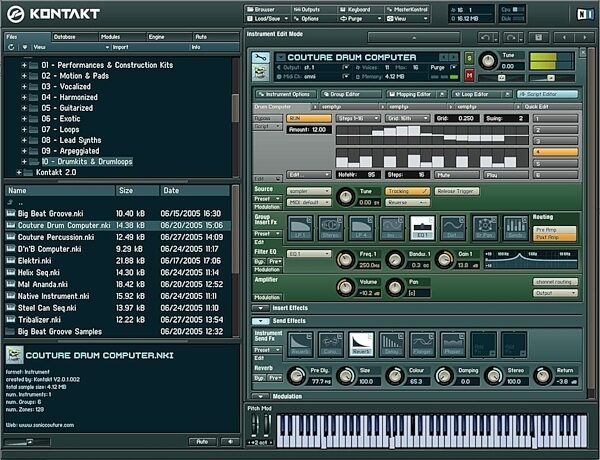Click the Instrument Options button

[x=286, y=94]
